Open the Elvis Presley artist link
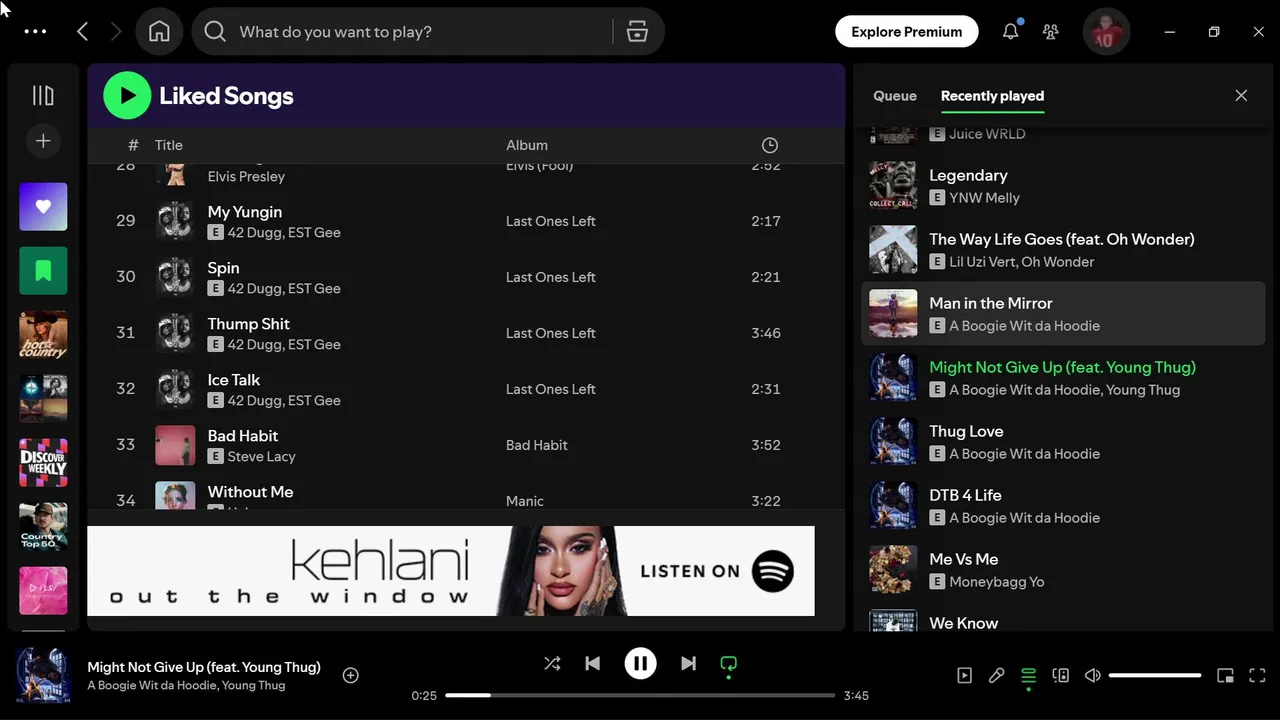The height and width of the screenshot is (720, 1280). pos(246,176)
